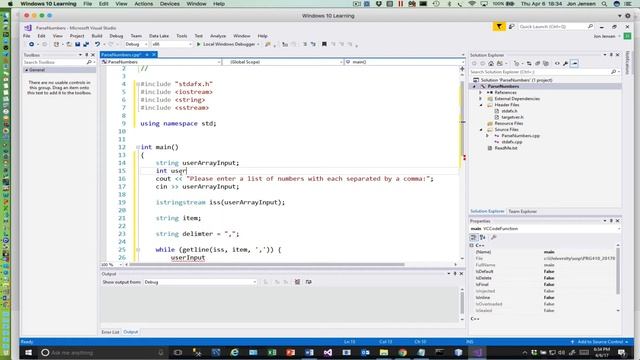Click the Clear All icon in Output panel
Viewport: 640px width, 360px height.
[297, 282]
